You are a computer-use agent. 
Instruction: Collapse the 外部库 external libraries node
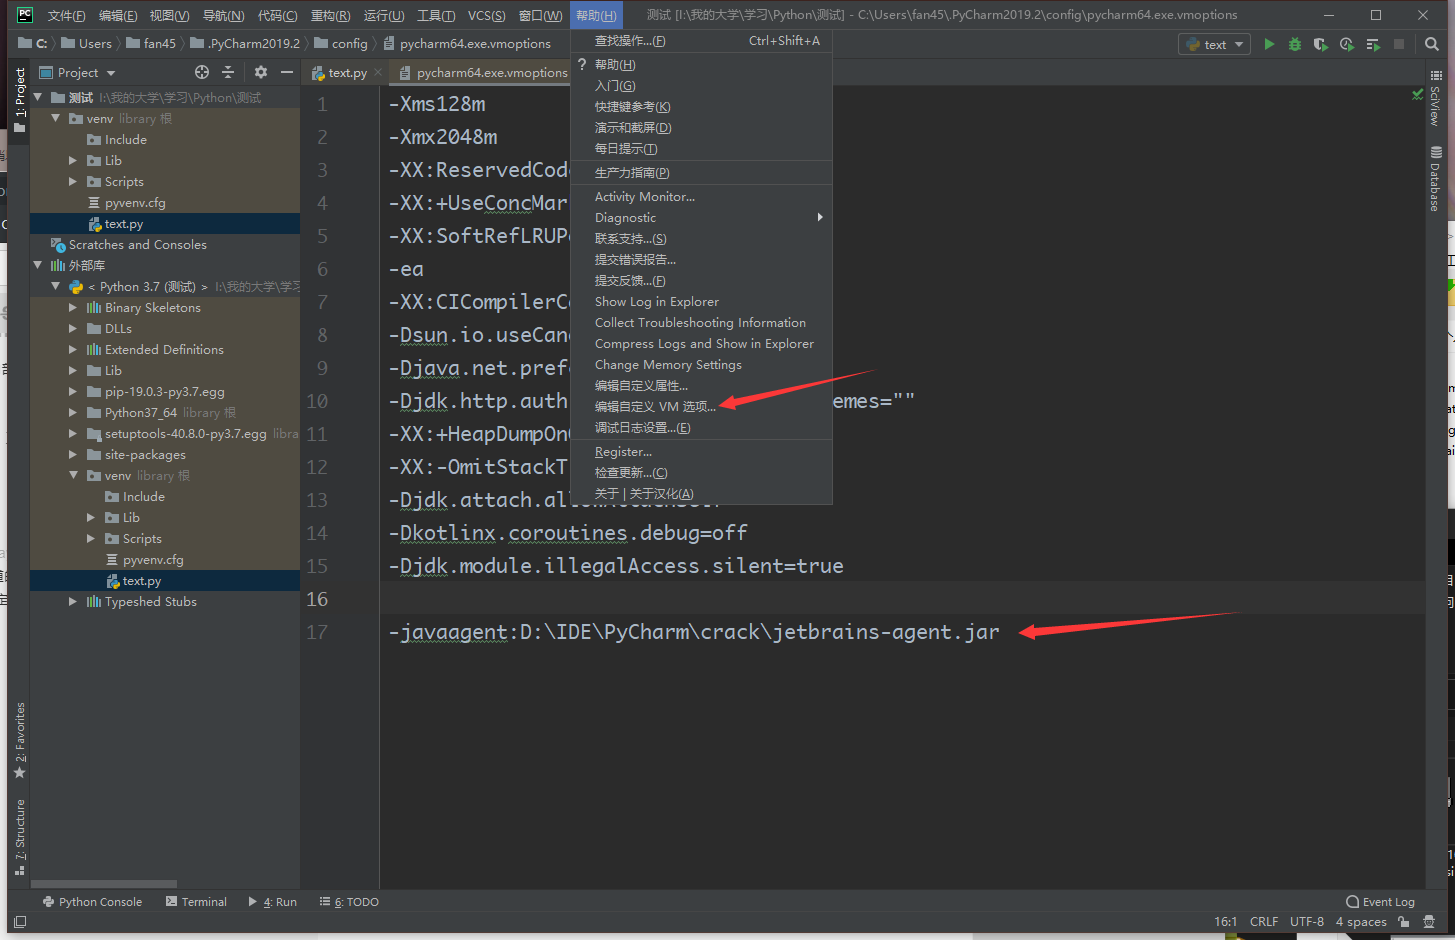[x=38, y=265]
